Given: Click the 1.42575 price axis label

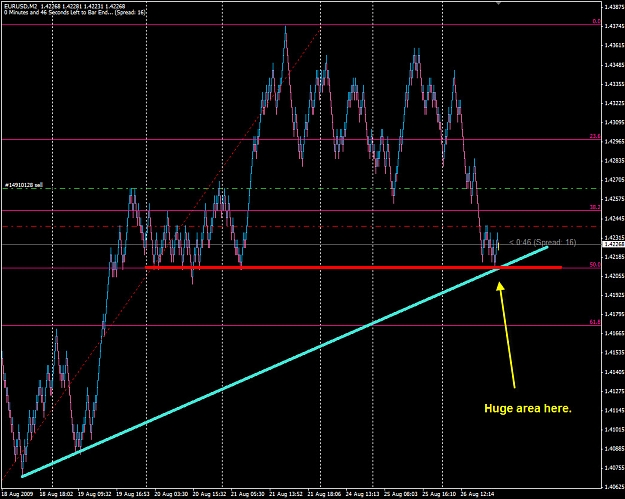Looking at the screenshot, I should (x=614, y=199).
